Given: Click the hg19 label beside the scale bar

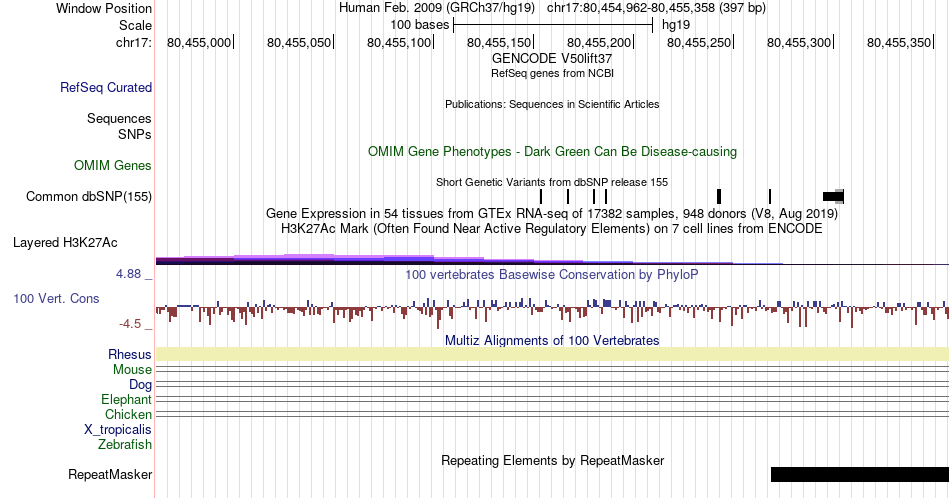Looking at the screenshot, I should click(676, 25).
